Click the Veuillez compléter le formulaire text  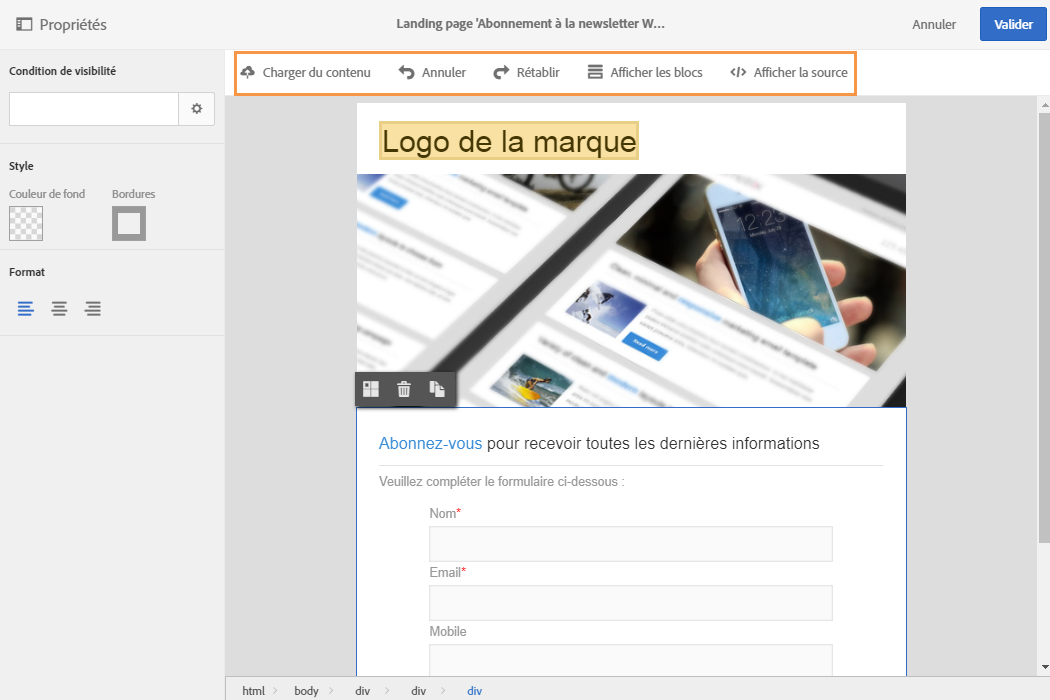(x=502, y=482)
